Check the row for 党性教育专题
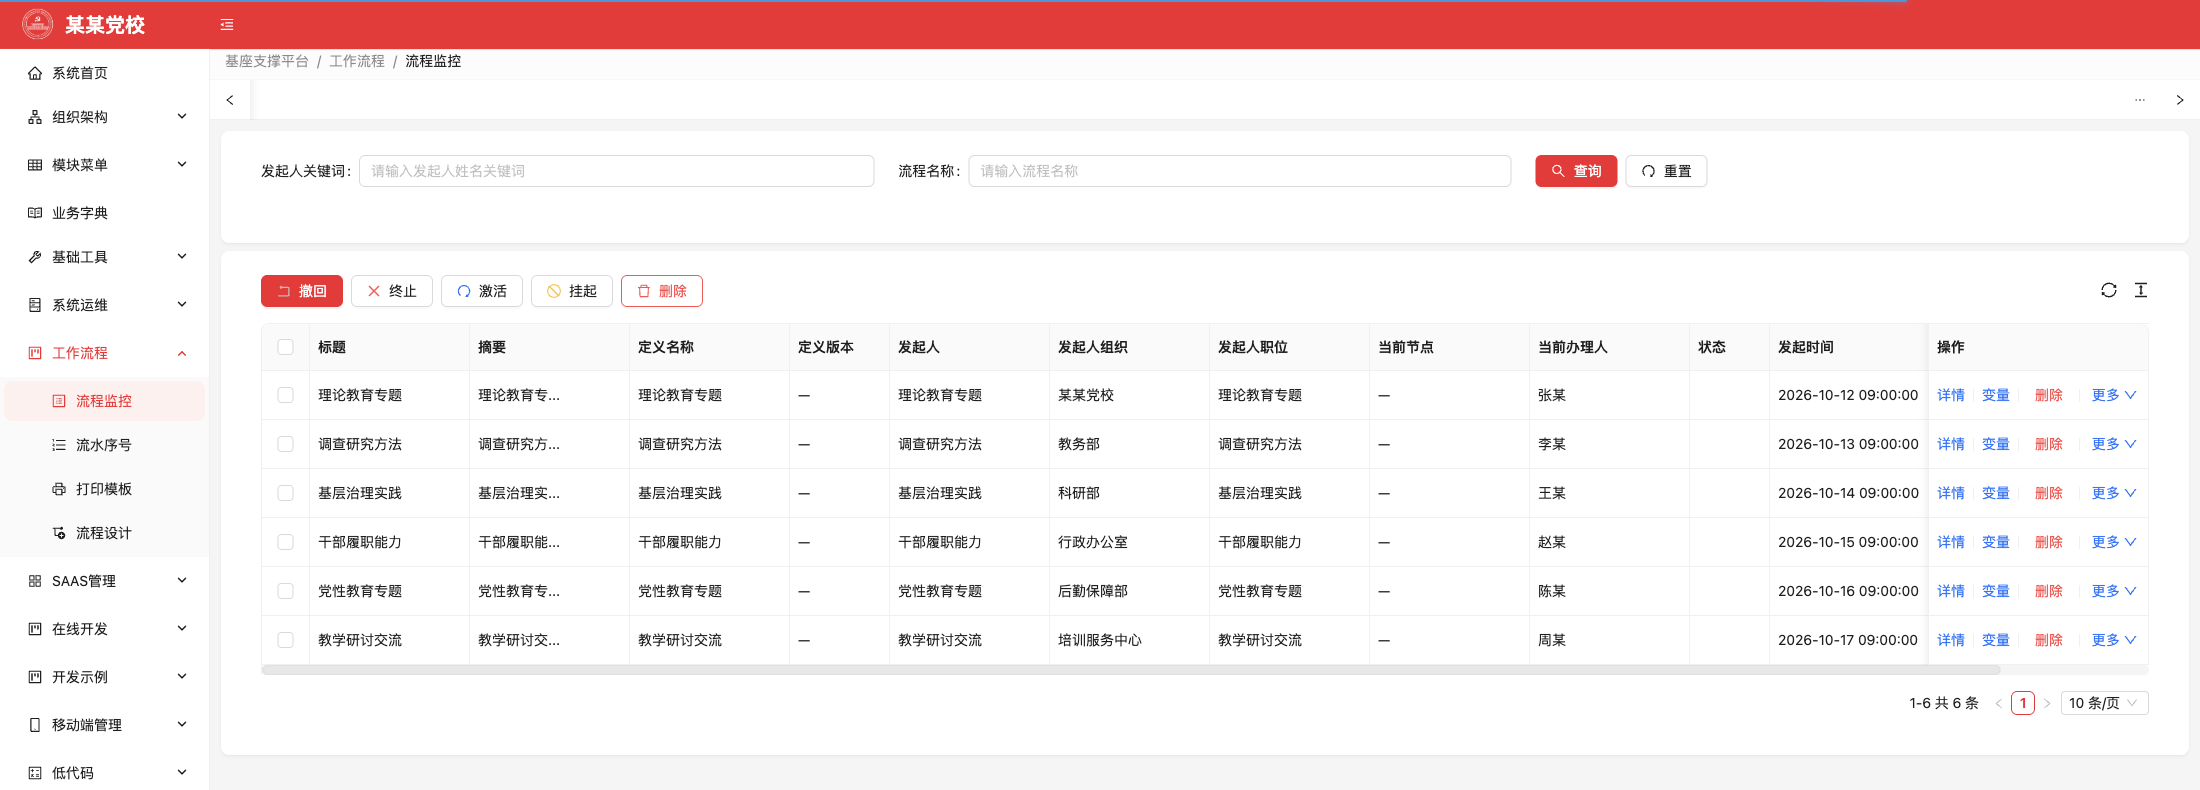The image size is (2200, 790). 286,591
